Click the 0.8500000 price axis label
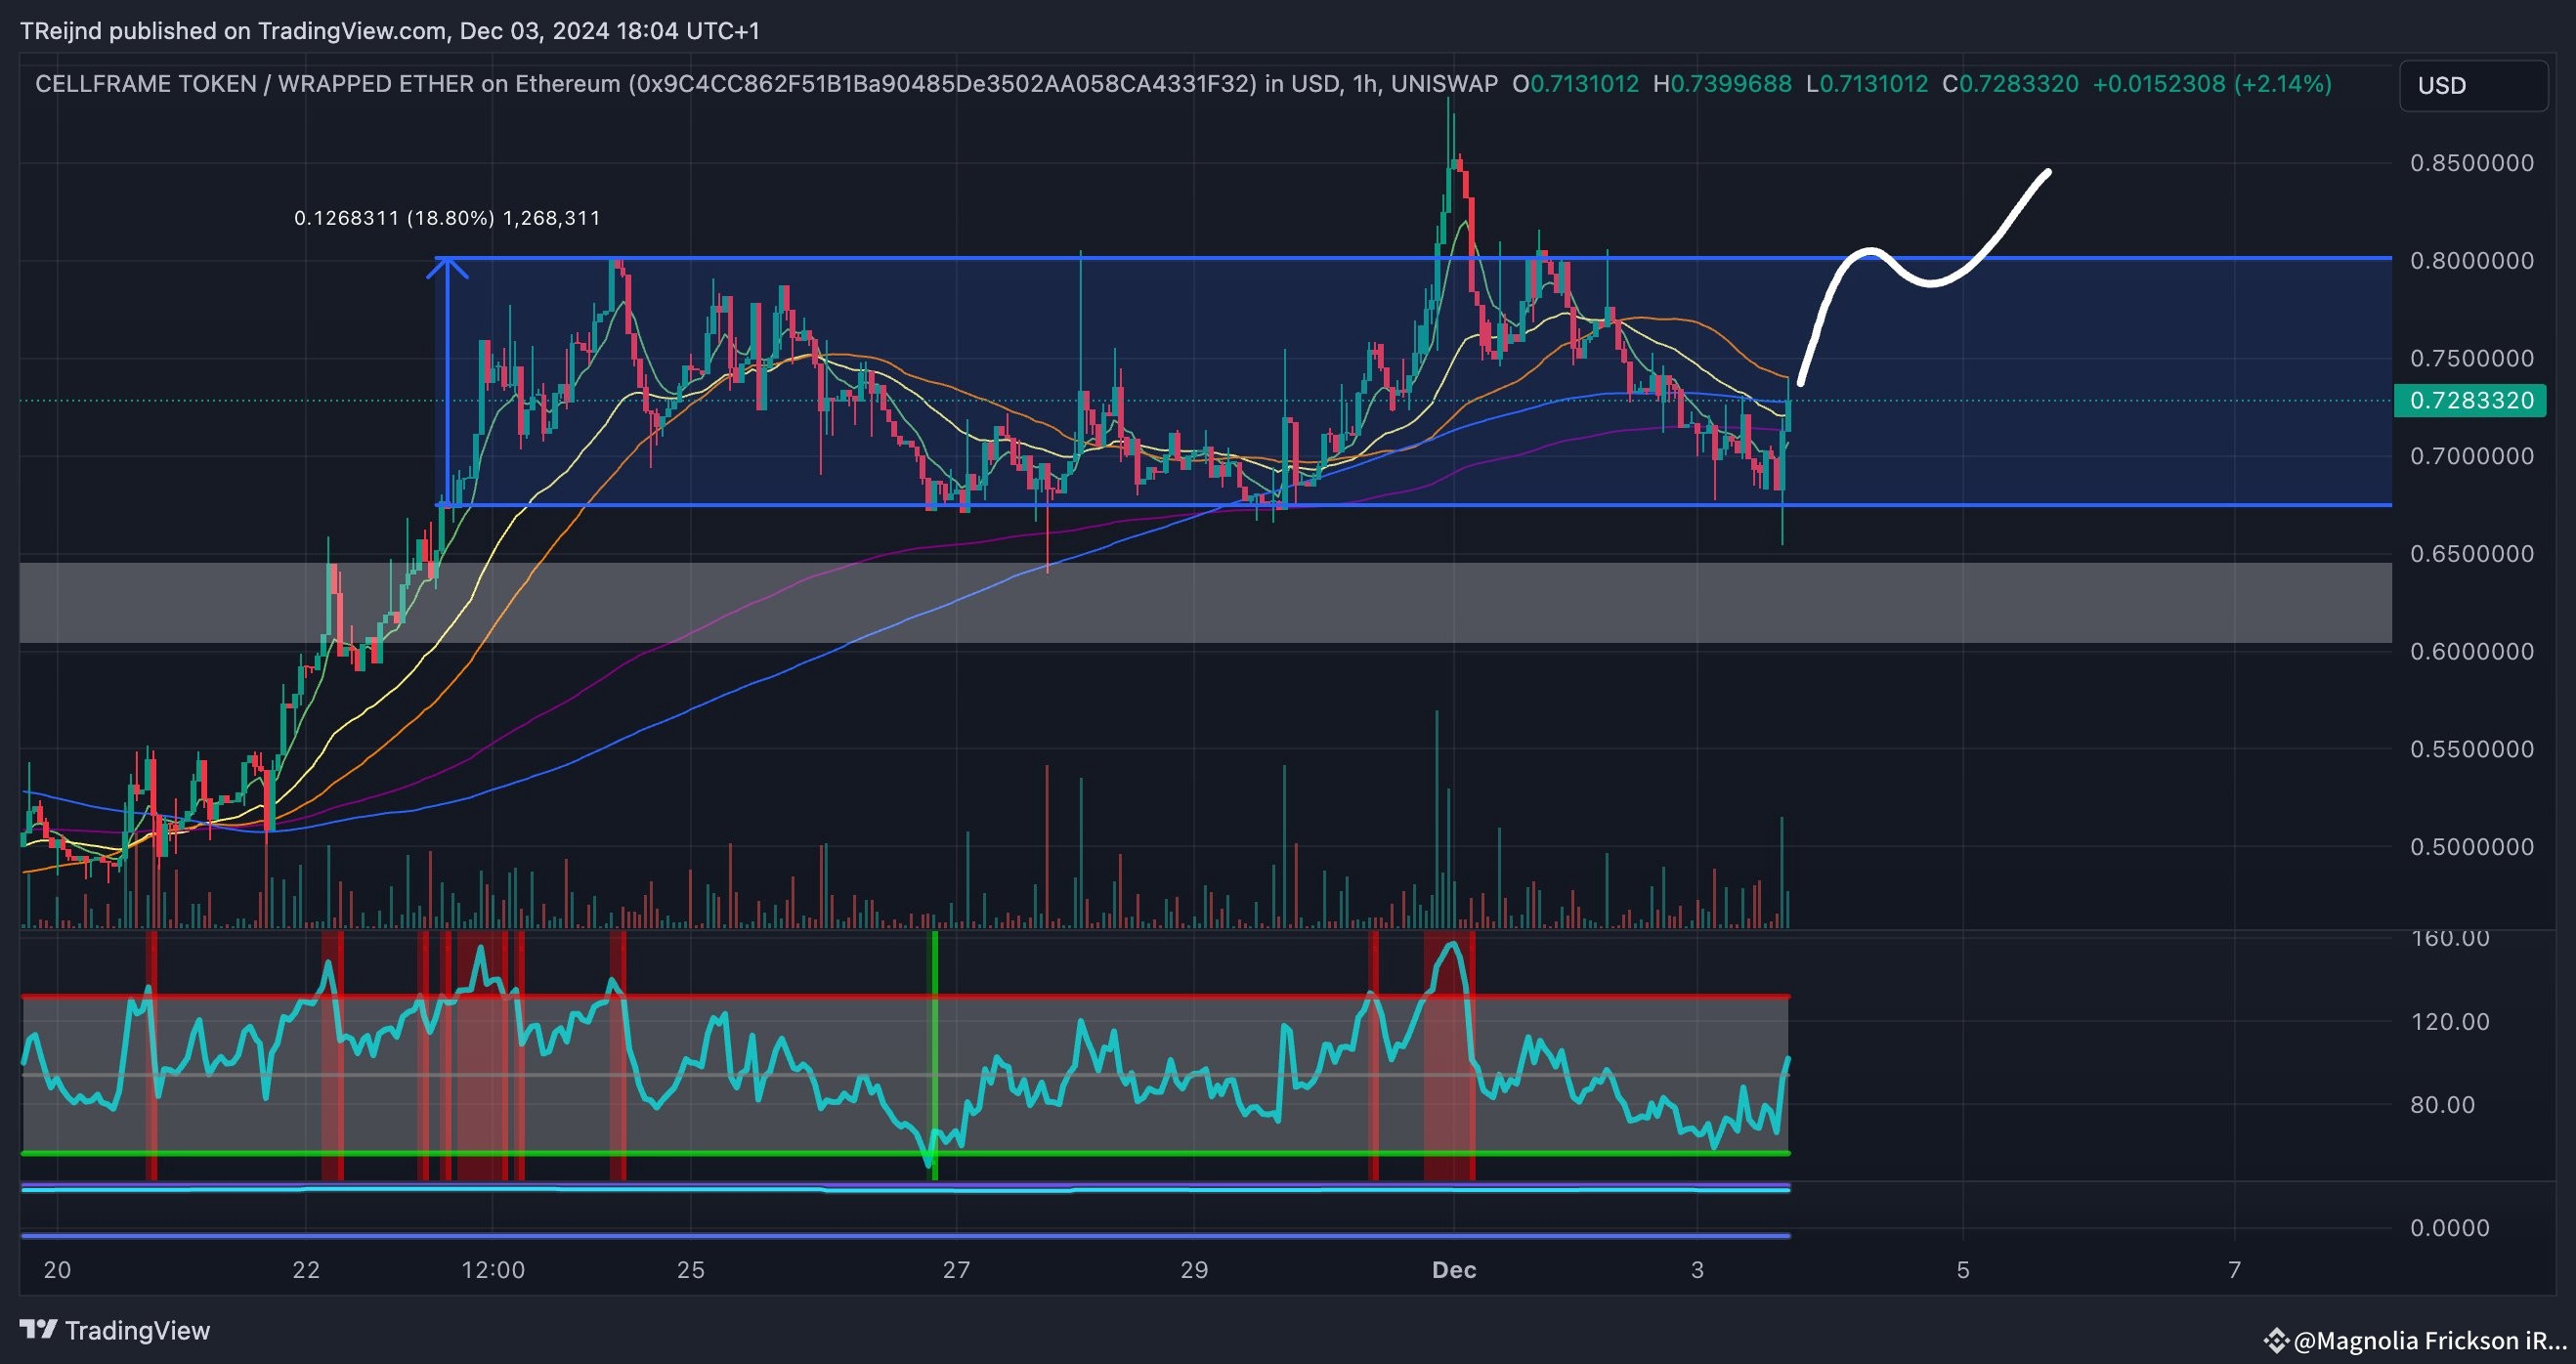Viewport: 2576px width, 1364px height. pyautogui.click(x=2472, y=163)
